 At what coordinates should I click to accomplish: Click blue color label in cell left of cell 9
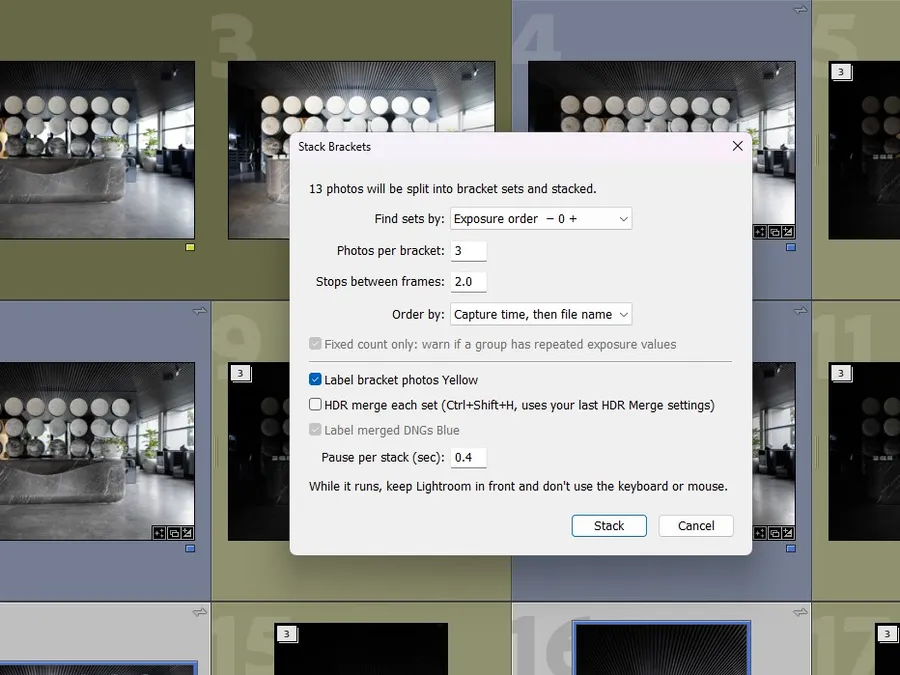(x=190, y=549)
